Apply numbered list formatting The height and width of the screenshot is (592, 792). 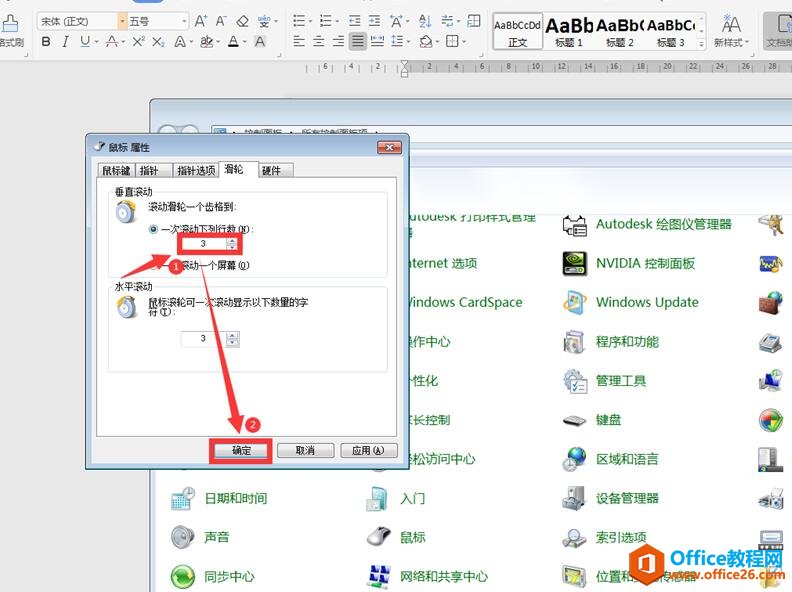coord(326,21)
